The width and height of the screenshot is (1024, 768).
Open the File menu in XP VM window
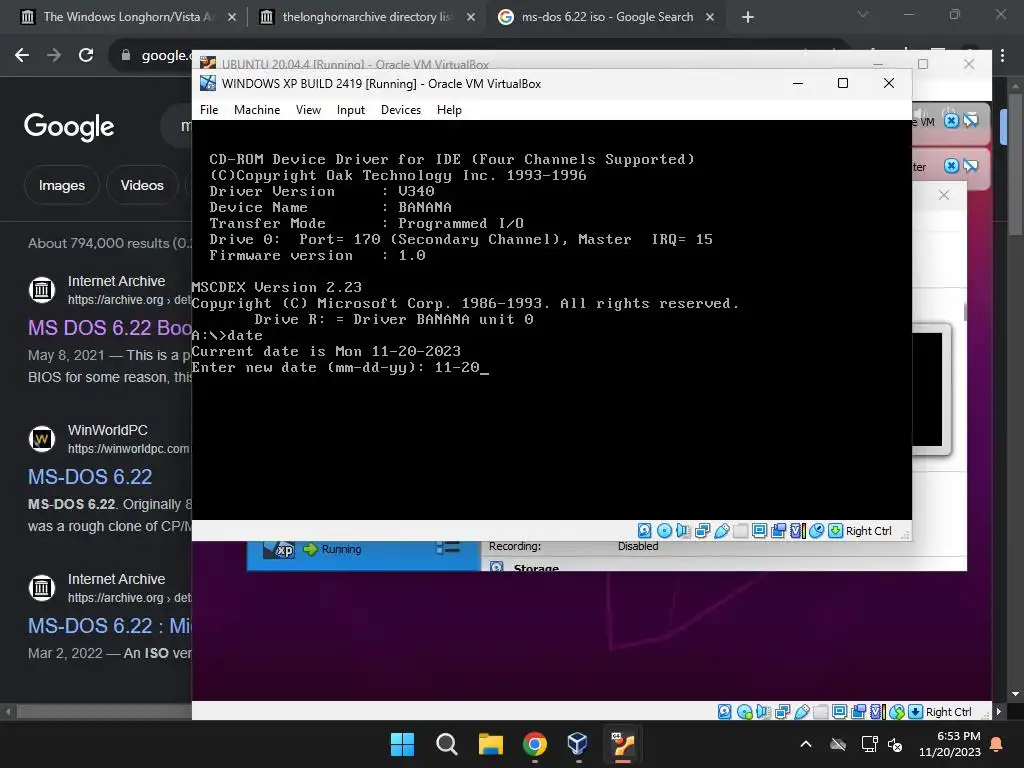tap(209, 110)
